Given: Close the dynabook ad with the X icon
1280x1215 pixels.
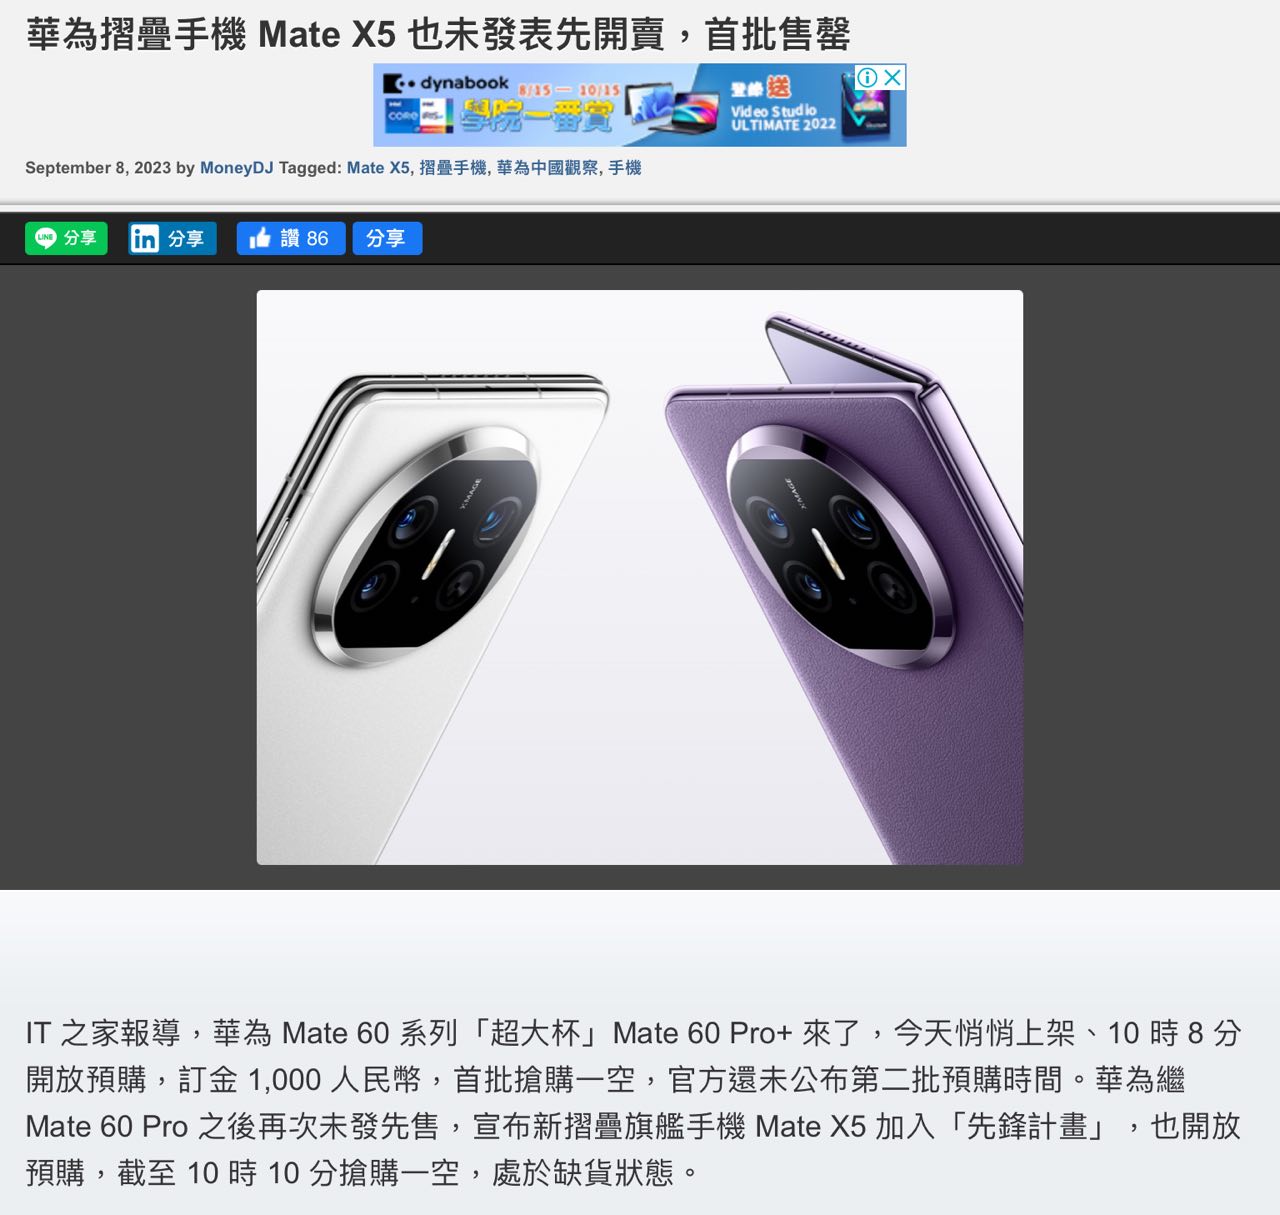Looking at the screenshot, I should coord(893,77).
